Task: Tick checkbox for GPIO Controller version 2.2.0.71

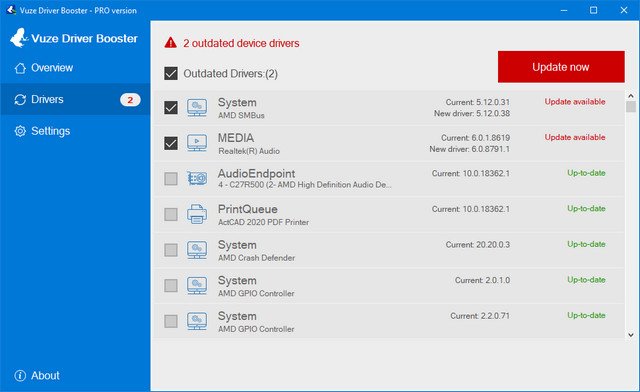Action: tap(171, 321)
